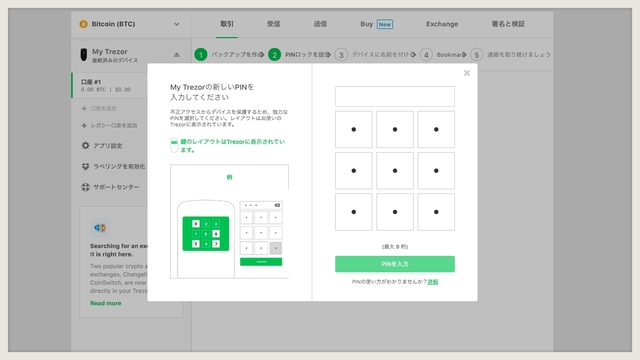Click the exchange promo card icon
640x360 pixels.
click(100, 228)
